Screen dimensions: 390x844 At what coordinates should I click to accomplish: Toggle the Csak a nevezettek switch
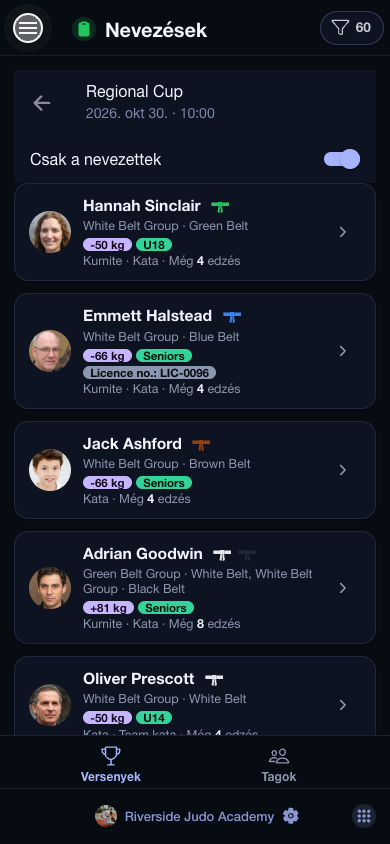point(342,159)
